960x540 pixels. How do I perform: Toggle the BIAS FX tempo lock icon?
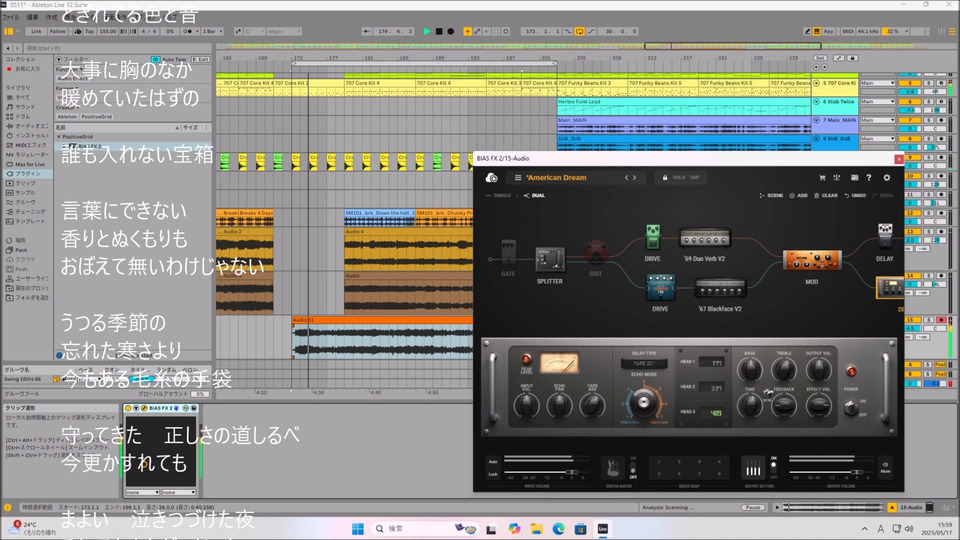pos(665,178)
